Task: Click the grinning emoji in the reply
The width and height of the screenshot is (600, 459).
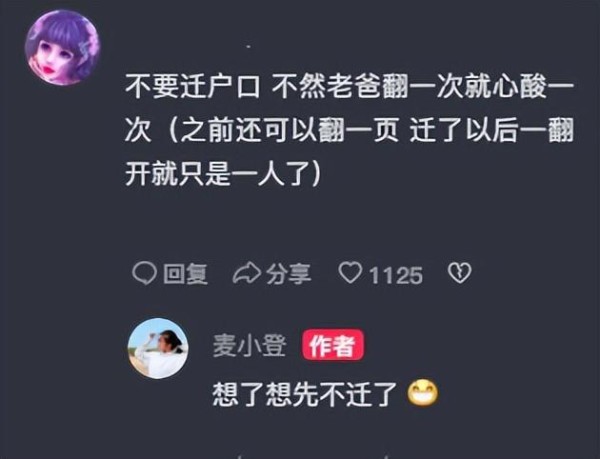Action: (x=423, y=394)
